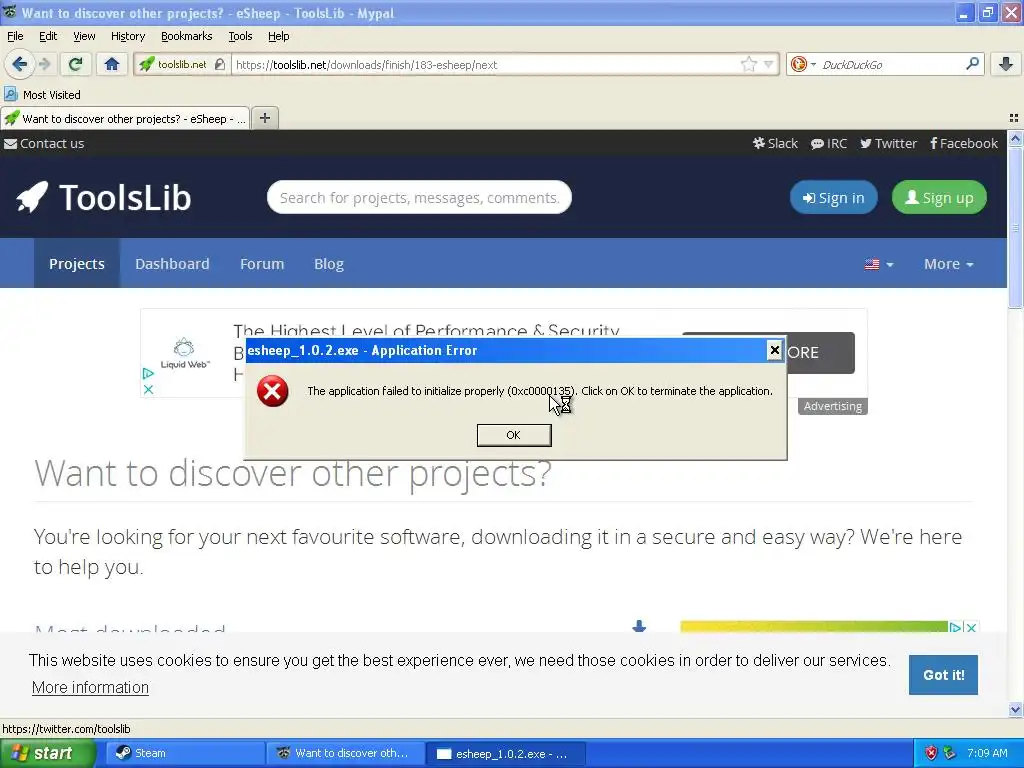This screenshot has width=1024, height=768.
Task: Open the View menu
Action: 84,36
